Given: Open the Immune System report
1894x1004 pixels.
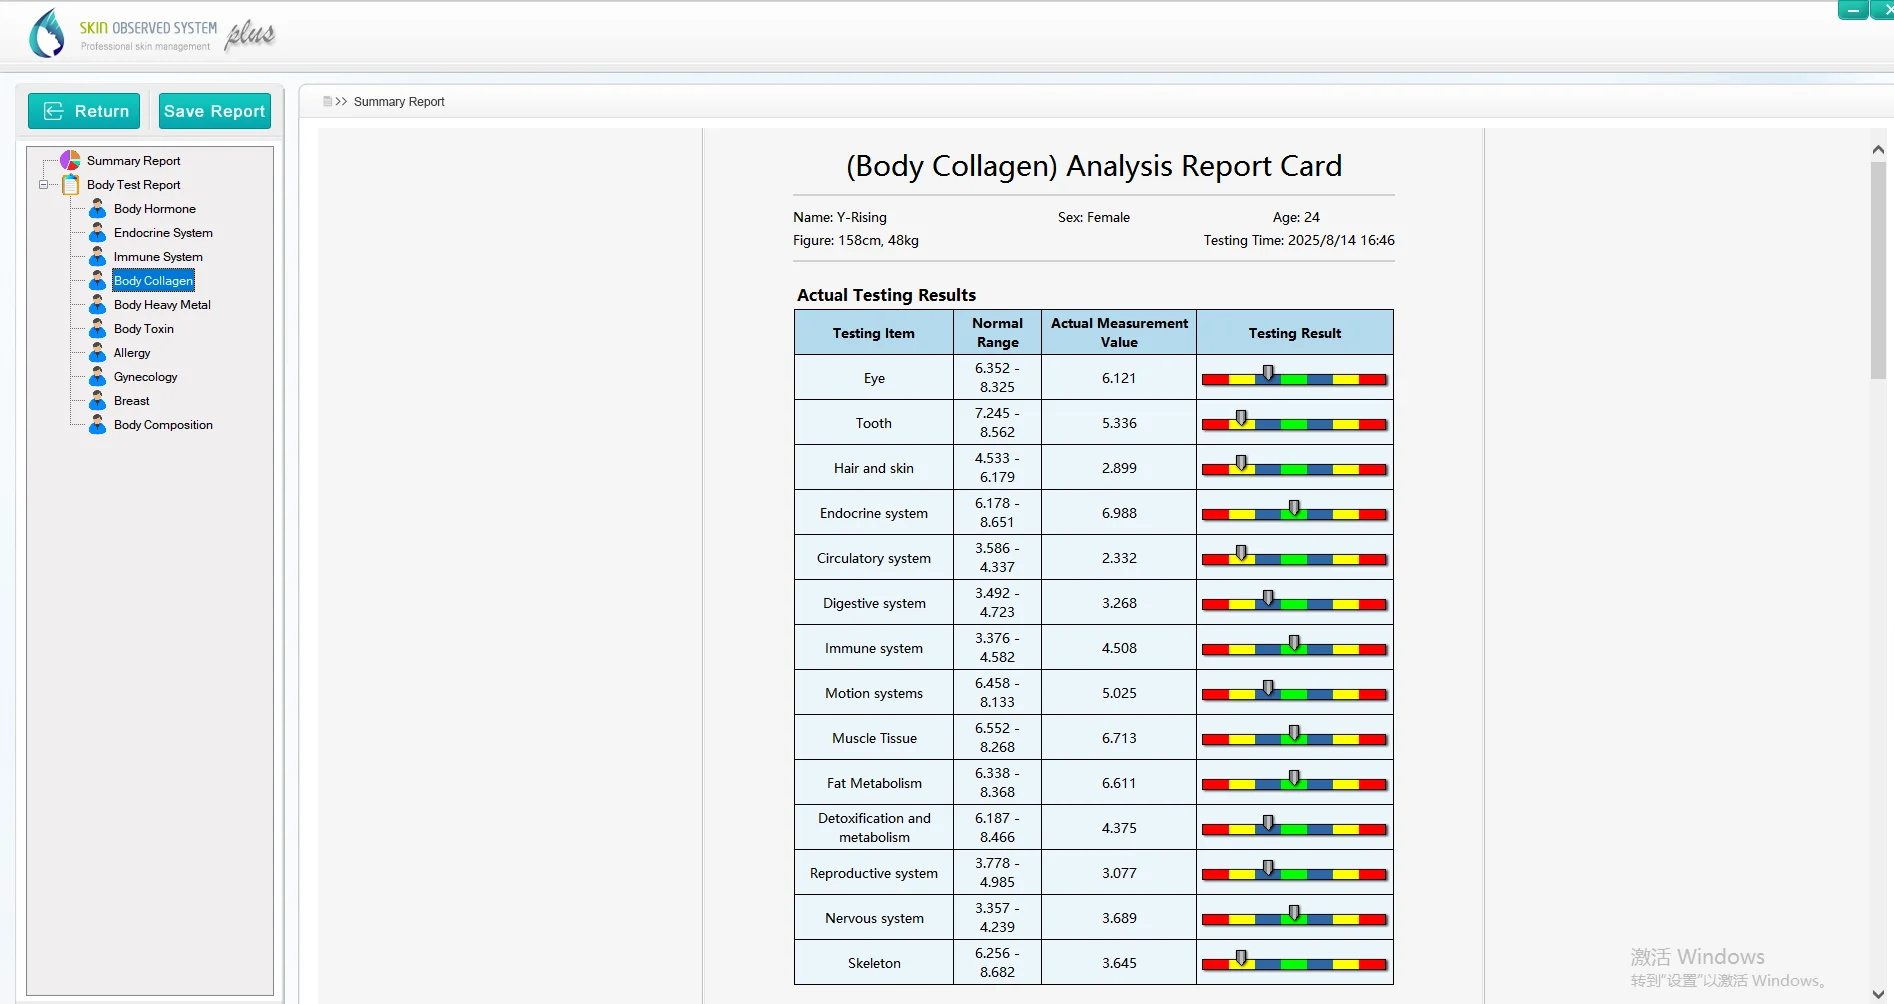Looking at the screenshot, I should point(158,257).
